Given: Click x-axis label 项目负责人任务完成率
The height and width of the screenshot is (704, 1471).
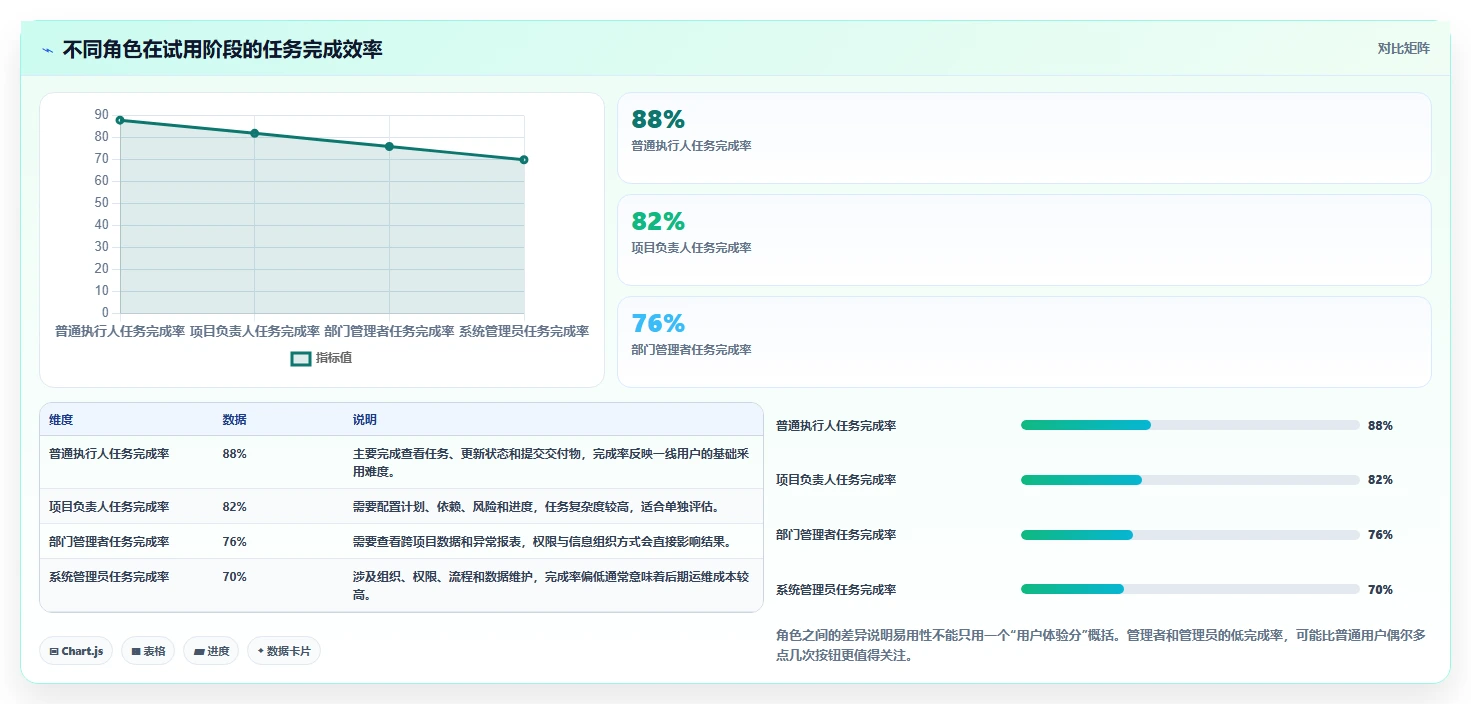Looking at the screenshot, I should point(255,331).
